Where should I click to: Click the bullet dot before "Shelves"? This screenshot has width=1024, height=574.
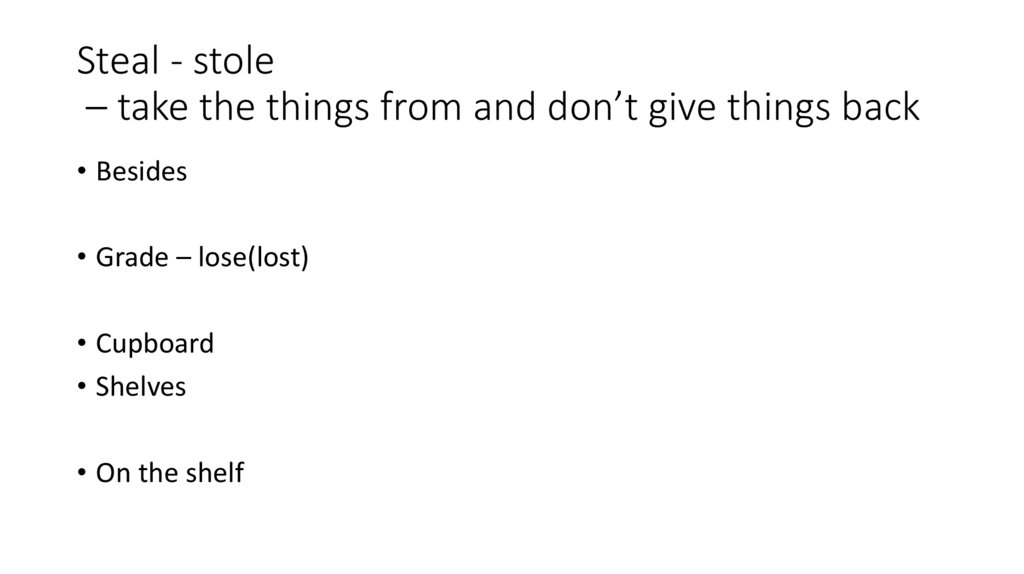pyautogui.click(x=81, y=388)
